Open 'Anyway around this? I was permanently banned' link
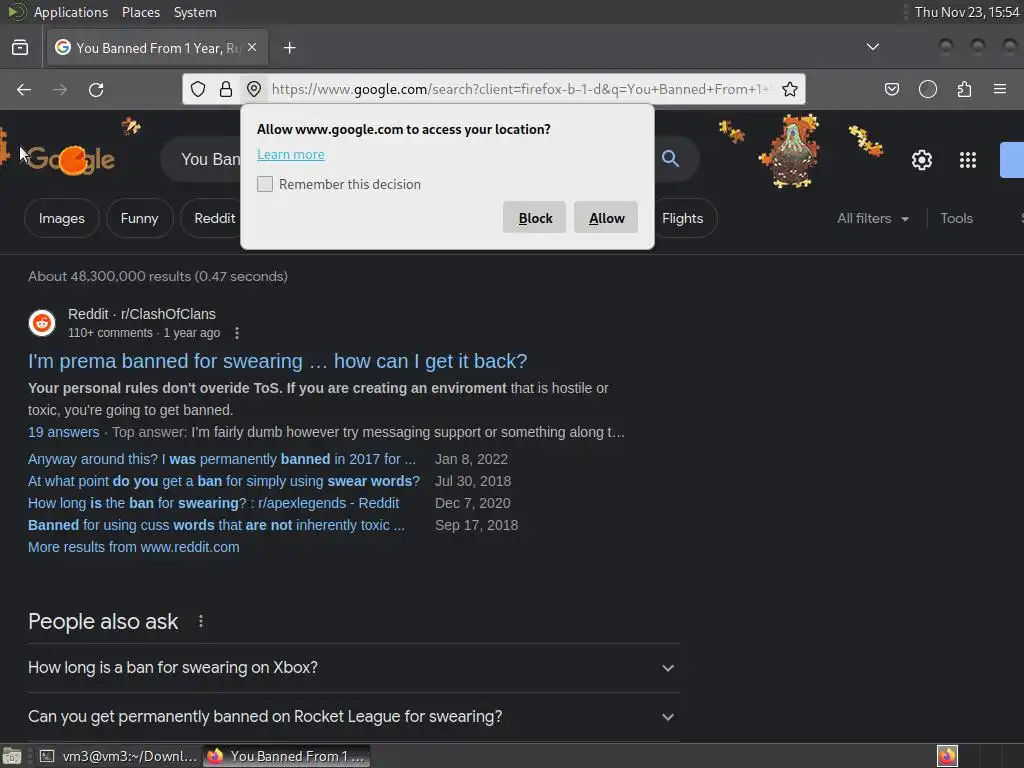The height and width of the screenshot is (768, 1024). 222,459
